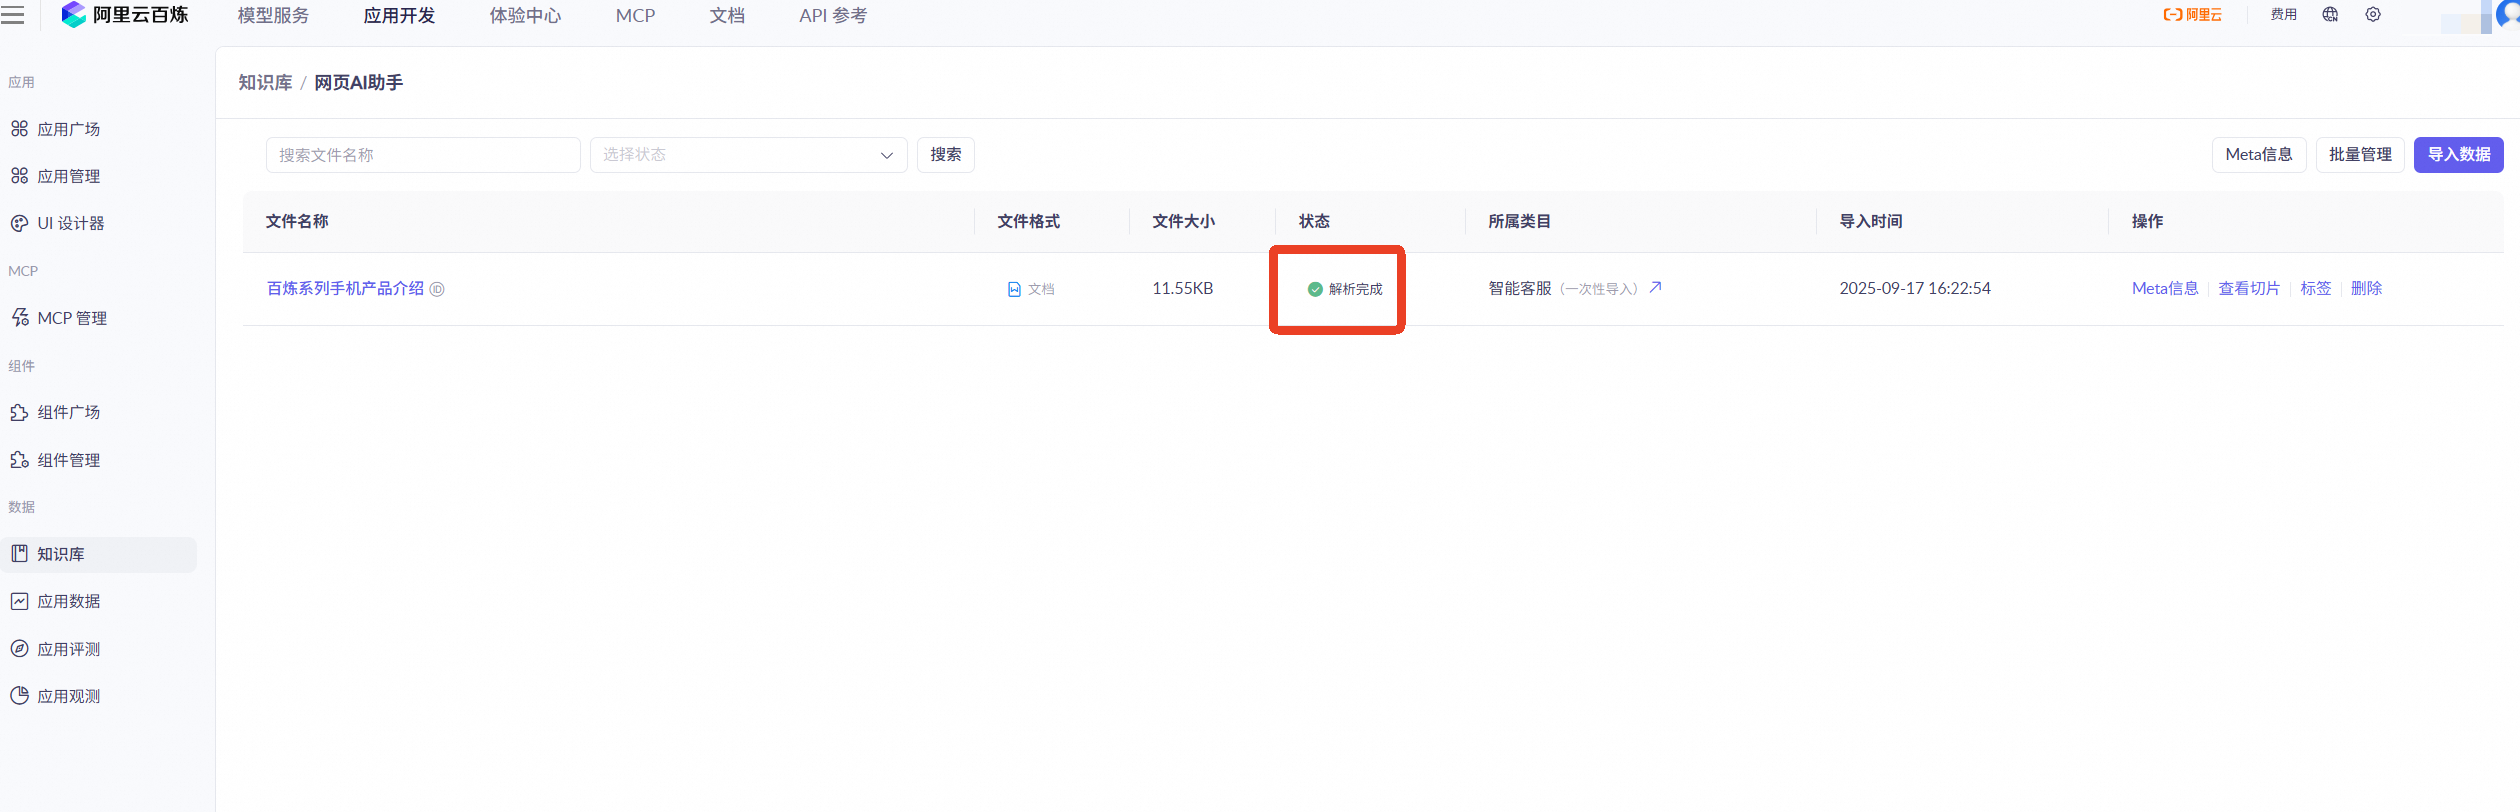Open the 费用 menu
The image size is (2520, 812).
pos(2283,15)
